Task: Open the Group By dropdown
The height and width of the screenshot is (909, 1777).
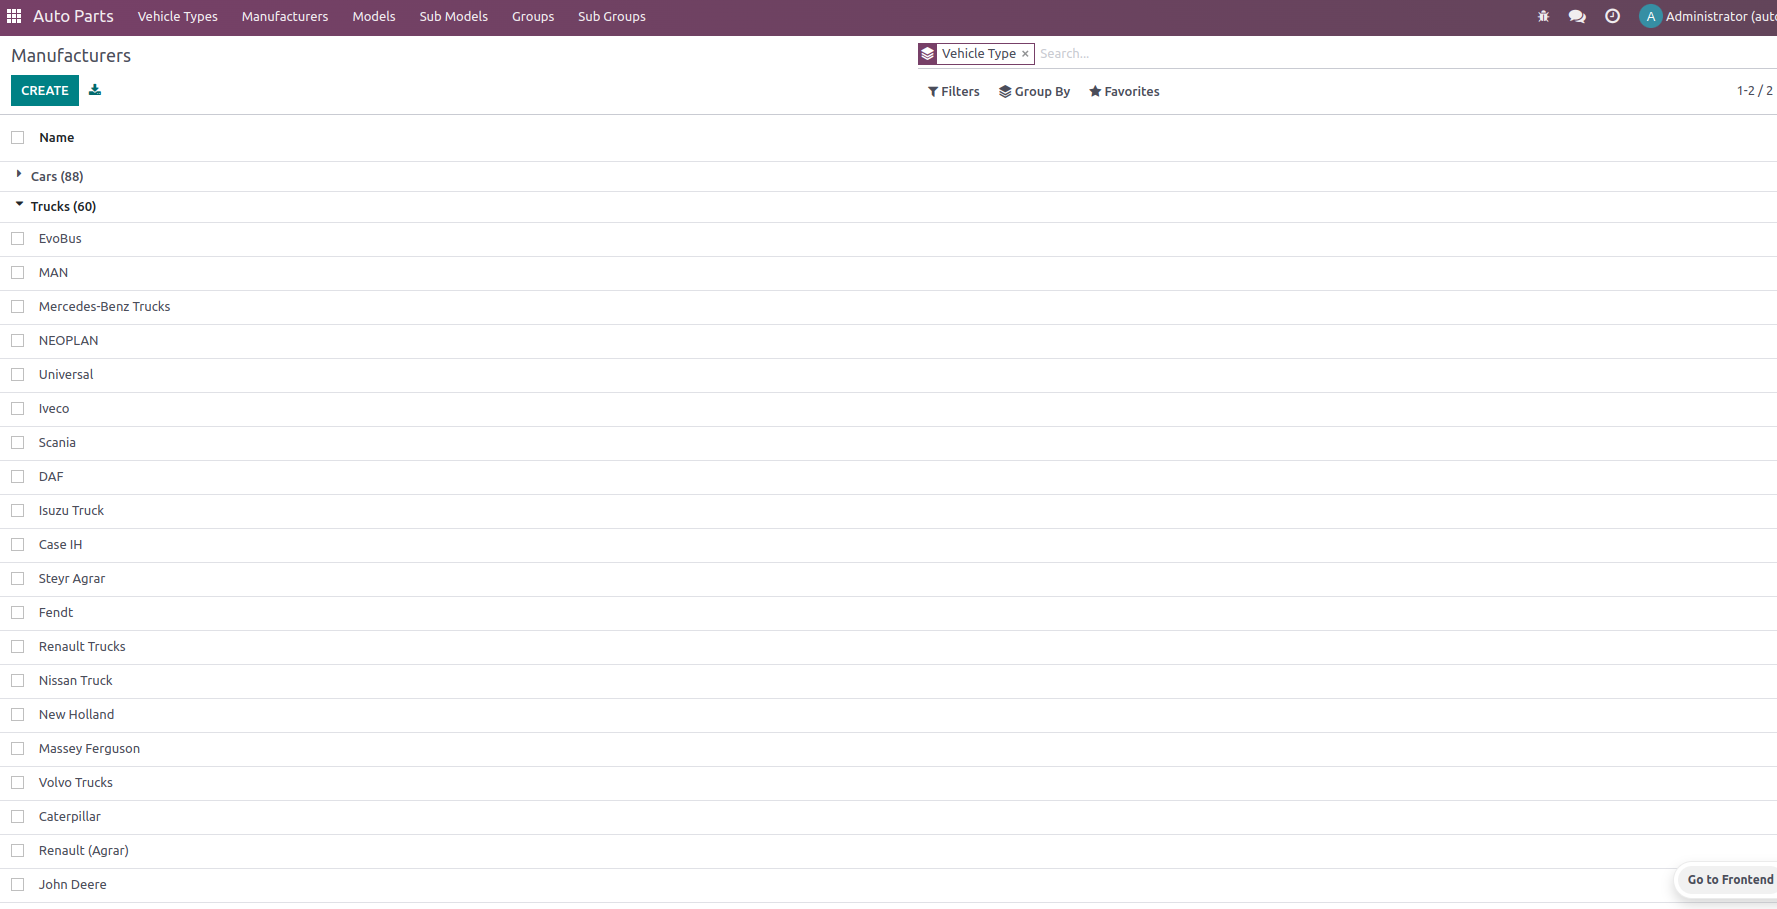Action: point(1034,92)
